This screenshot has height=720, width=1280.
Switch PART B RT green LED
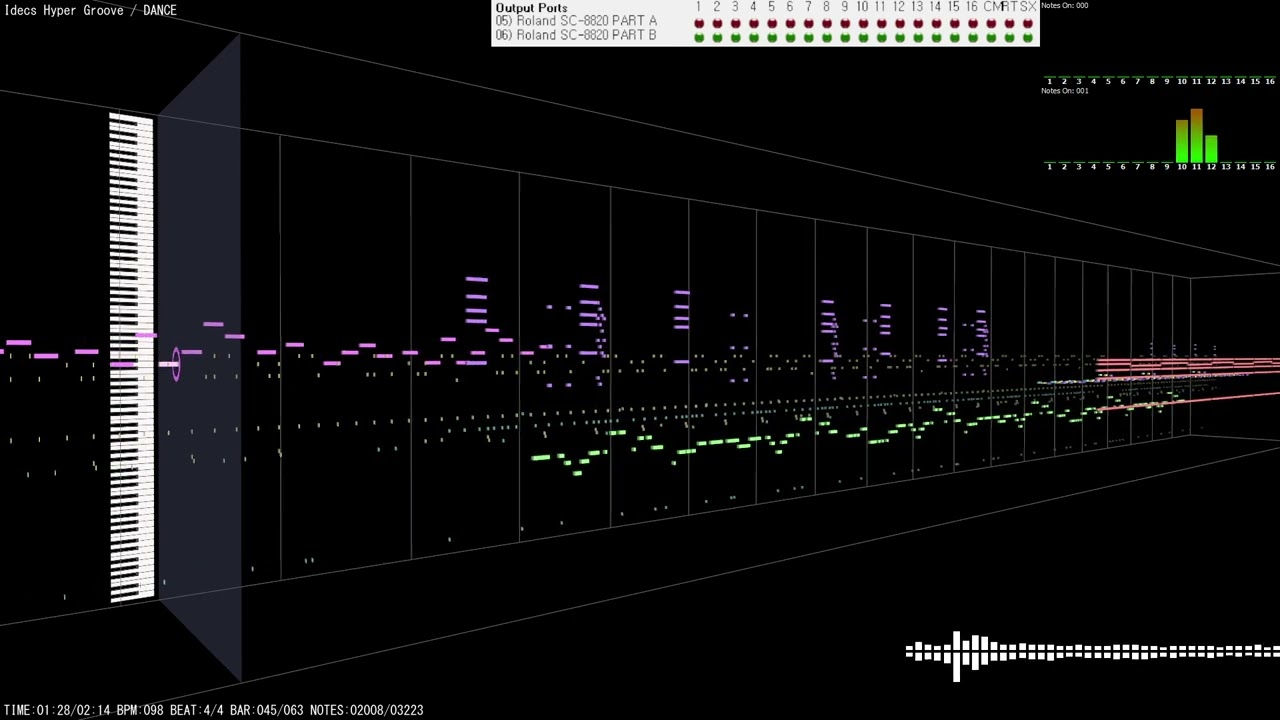point(1009,37)
